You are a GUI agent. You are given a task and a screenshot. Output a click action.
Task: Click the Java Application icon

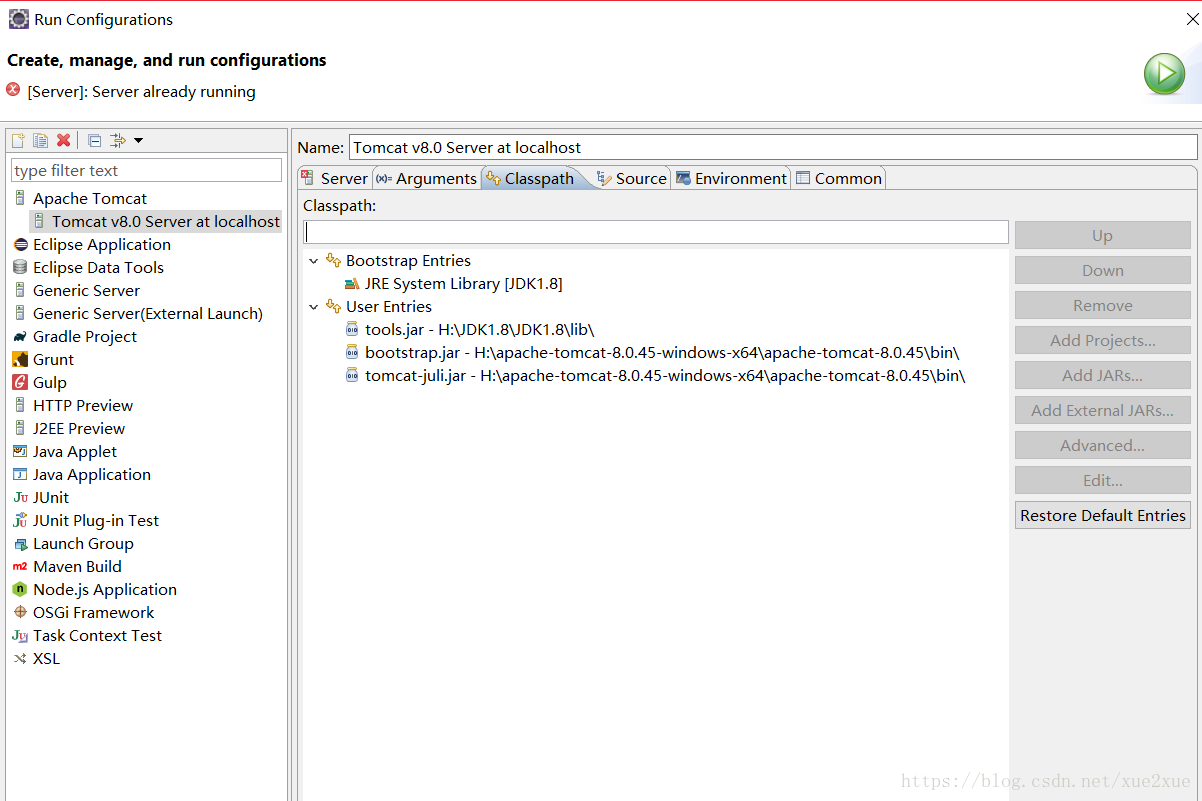point(21,474)
